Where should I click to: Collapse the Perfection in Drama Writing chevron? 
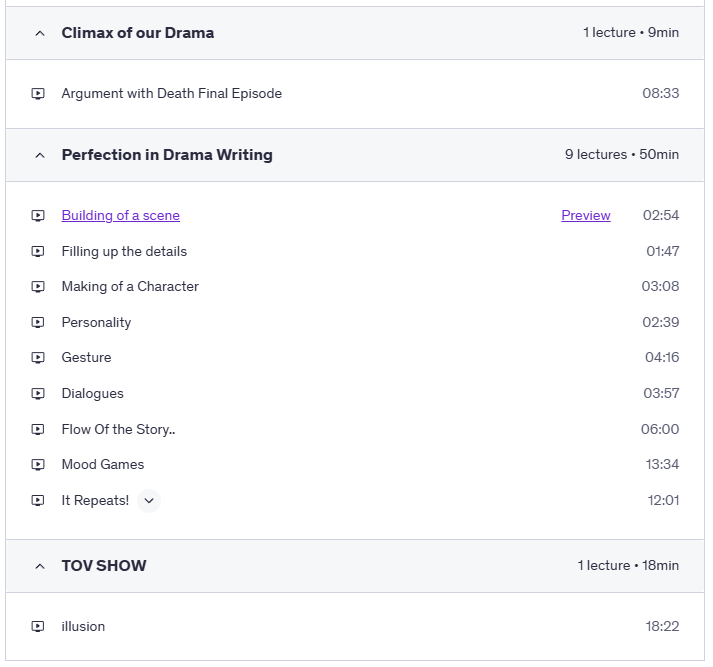coord(40,155)
